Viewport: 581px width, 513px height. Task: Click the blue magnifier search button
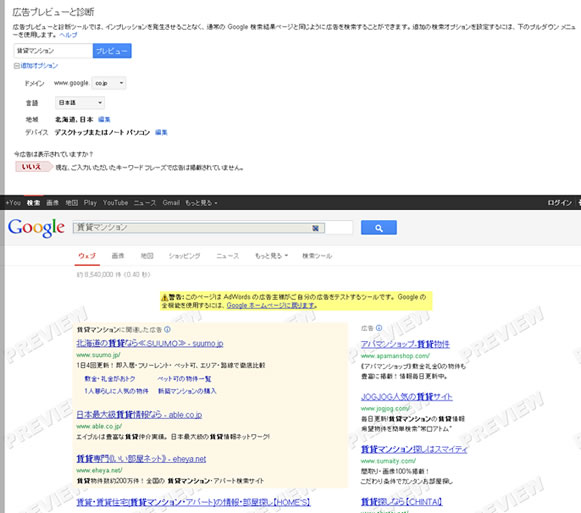[x=379, y=228]
